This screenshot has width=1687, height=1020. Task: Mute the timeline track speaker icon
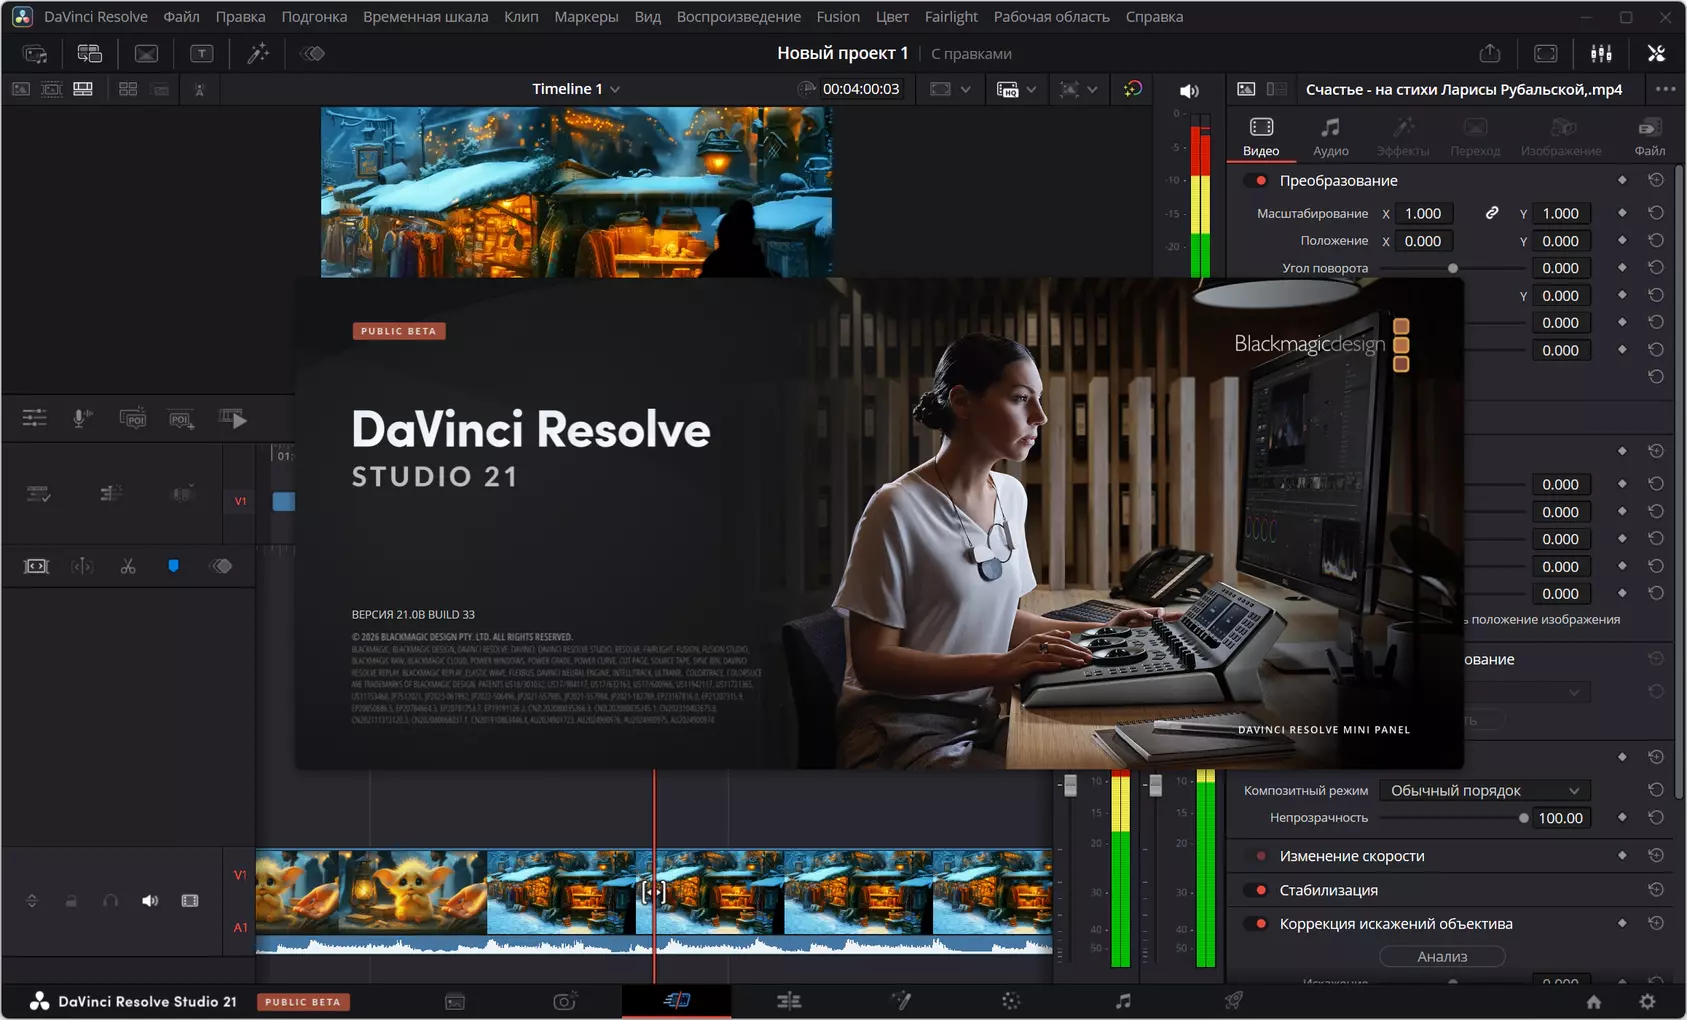[x=150, y=901]
